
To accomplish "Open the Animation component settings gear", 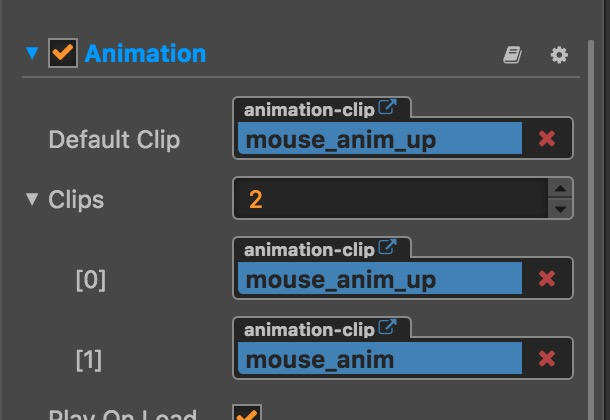I will click(x=559, y=55).
